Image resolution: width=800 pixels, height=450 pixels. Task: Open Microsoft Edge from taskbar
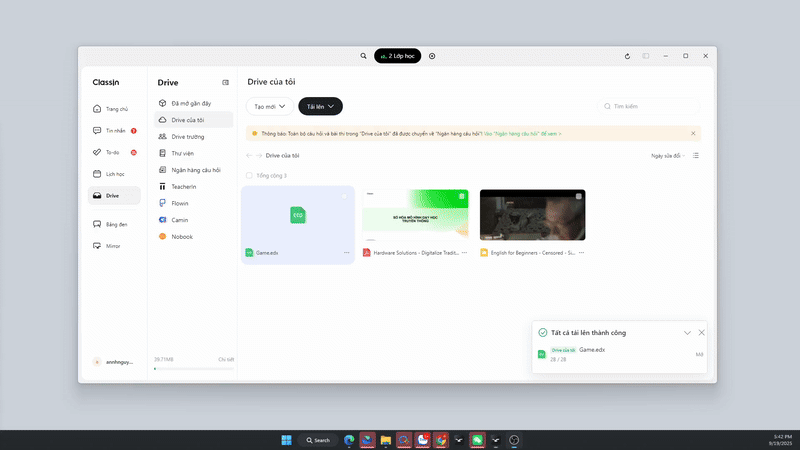(x=349, y=440)
